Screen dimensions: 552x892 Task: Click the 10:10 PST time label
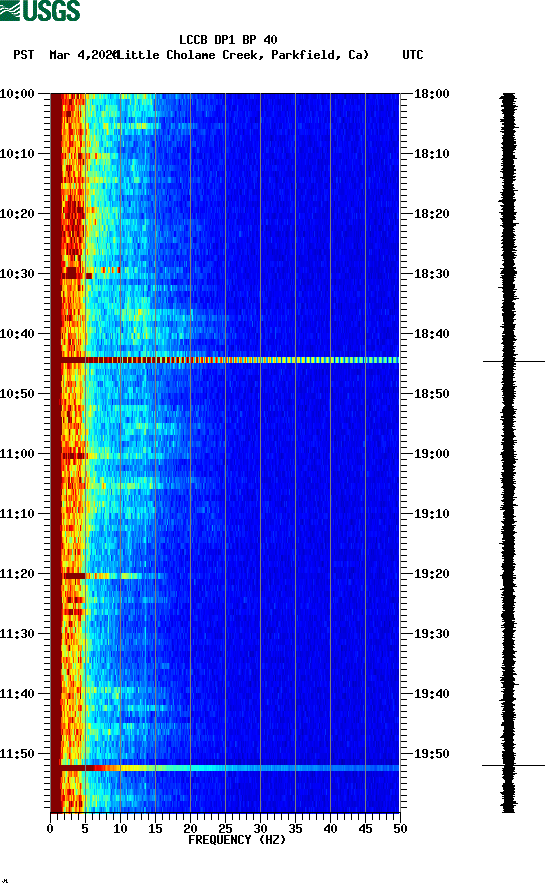point(17,154)
